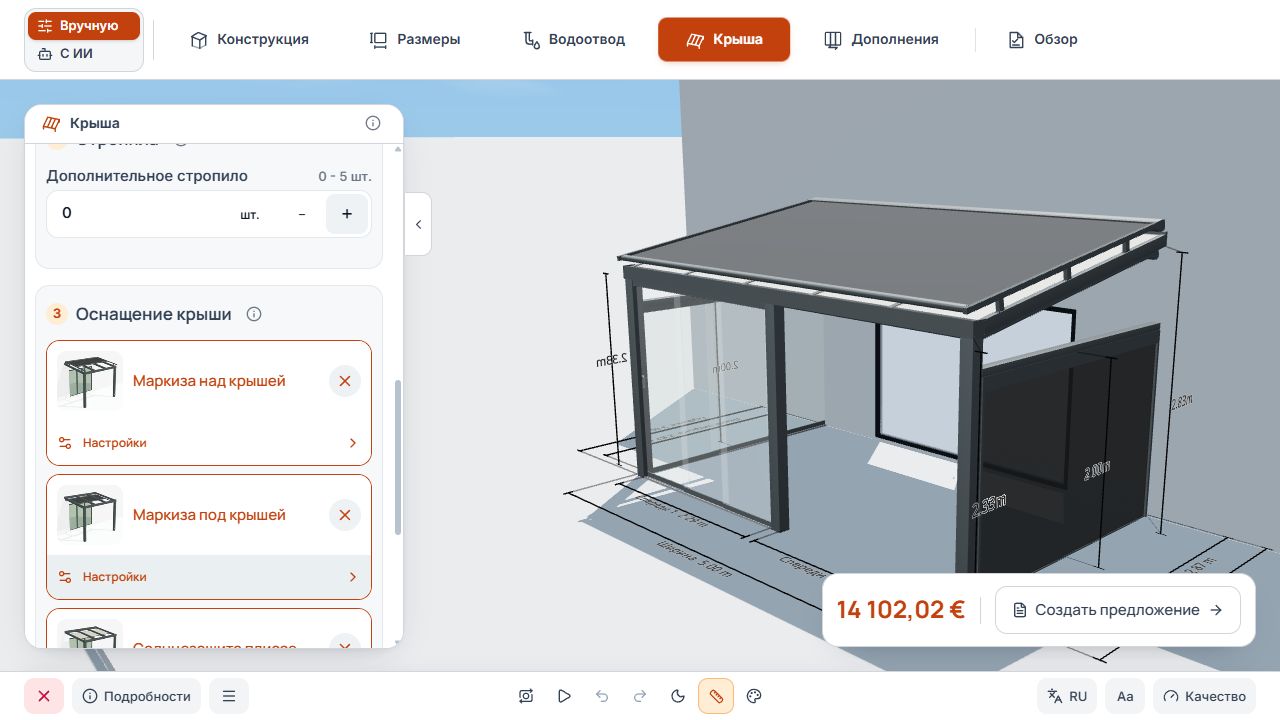Click the settings sliders icon under Маркиза над крышей
Screen dimensions: 1280x720
click(x=65, y=443)
